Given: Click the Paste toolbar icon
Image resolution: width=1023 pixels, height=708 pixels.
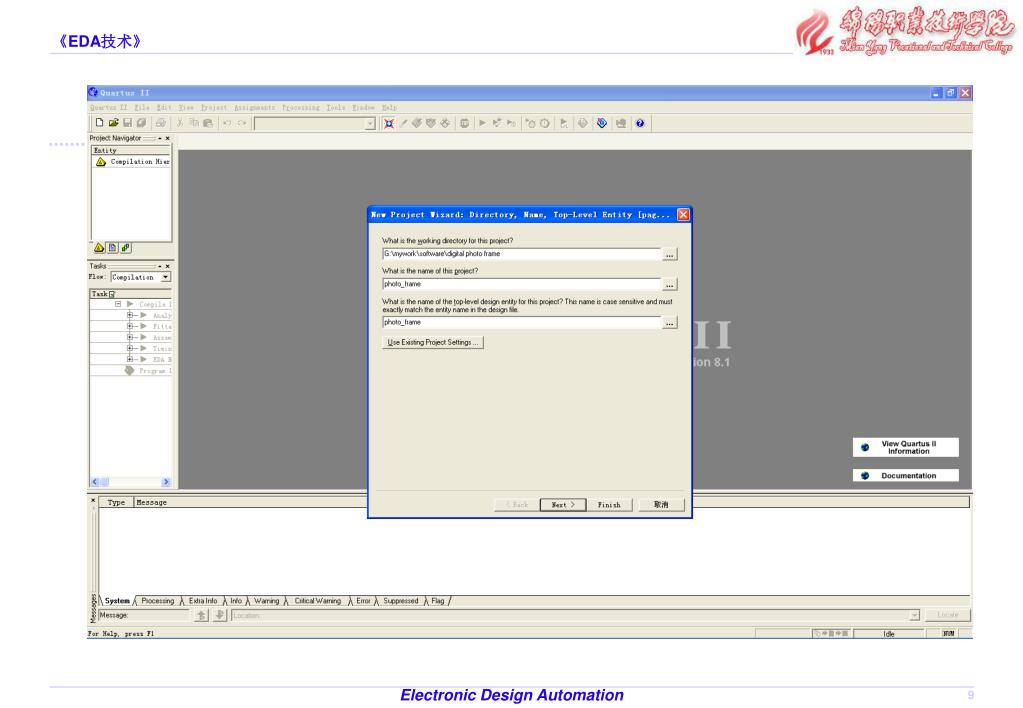Looking at the screenshot, I should [208, 123].
